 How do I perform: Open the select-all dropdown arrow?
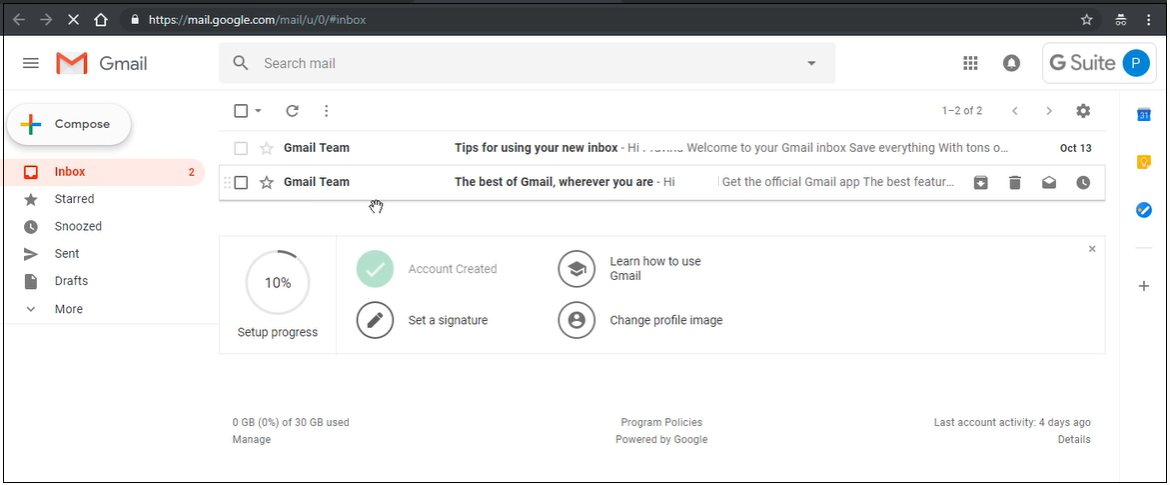[258, 111]
